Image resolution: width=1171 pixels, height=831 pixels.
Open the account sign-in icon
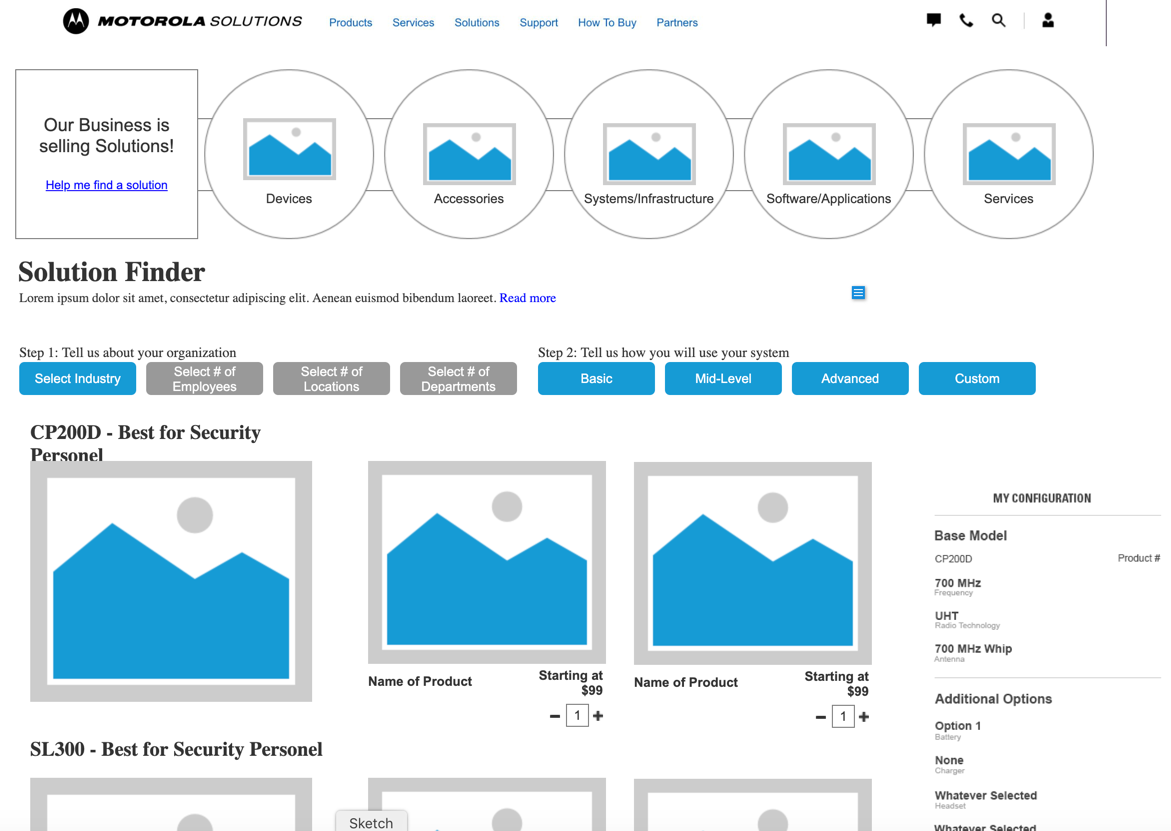point(1047,20)
